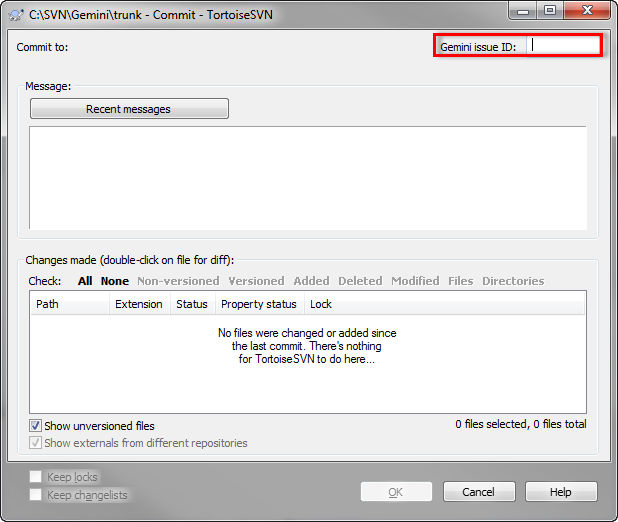Viewport: 618px width, 522px height.
Task: Sort by the Extension column header
Action: click(x=140, y=304)
